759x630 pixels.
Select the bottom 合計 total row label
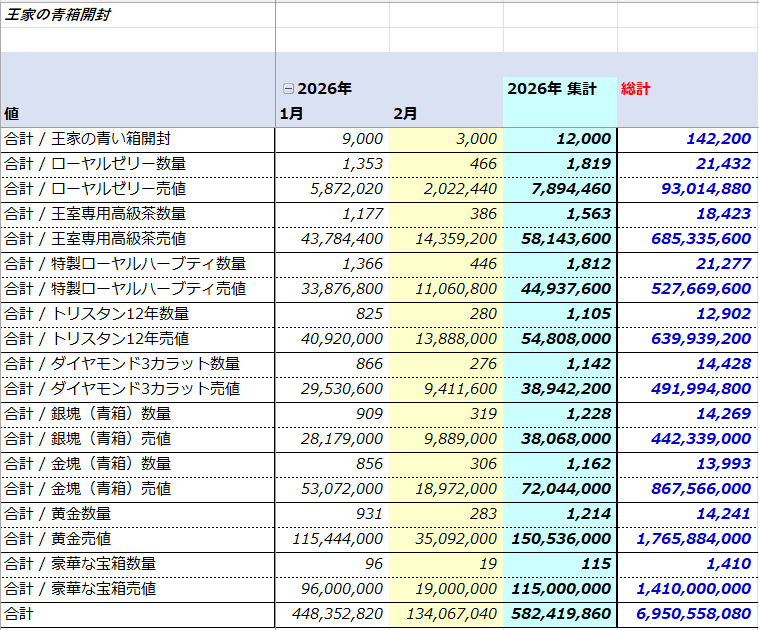point(19,614)
